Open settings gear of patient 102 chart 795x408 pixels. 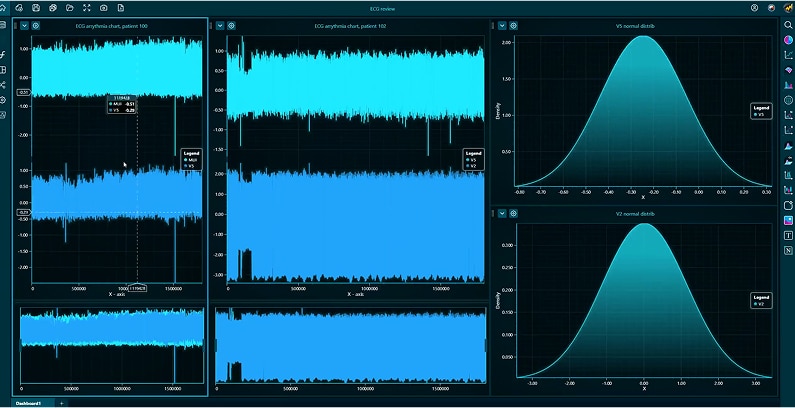231,25
